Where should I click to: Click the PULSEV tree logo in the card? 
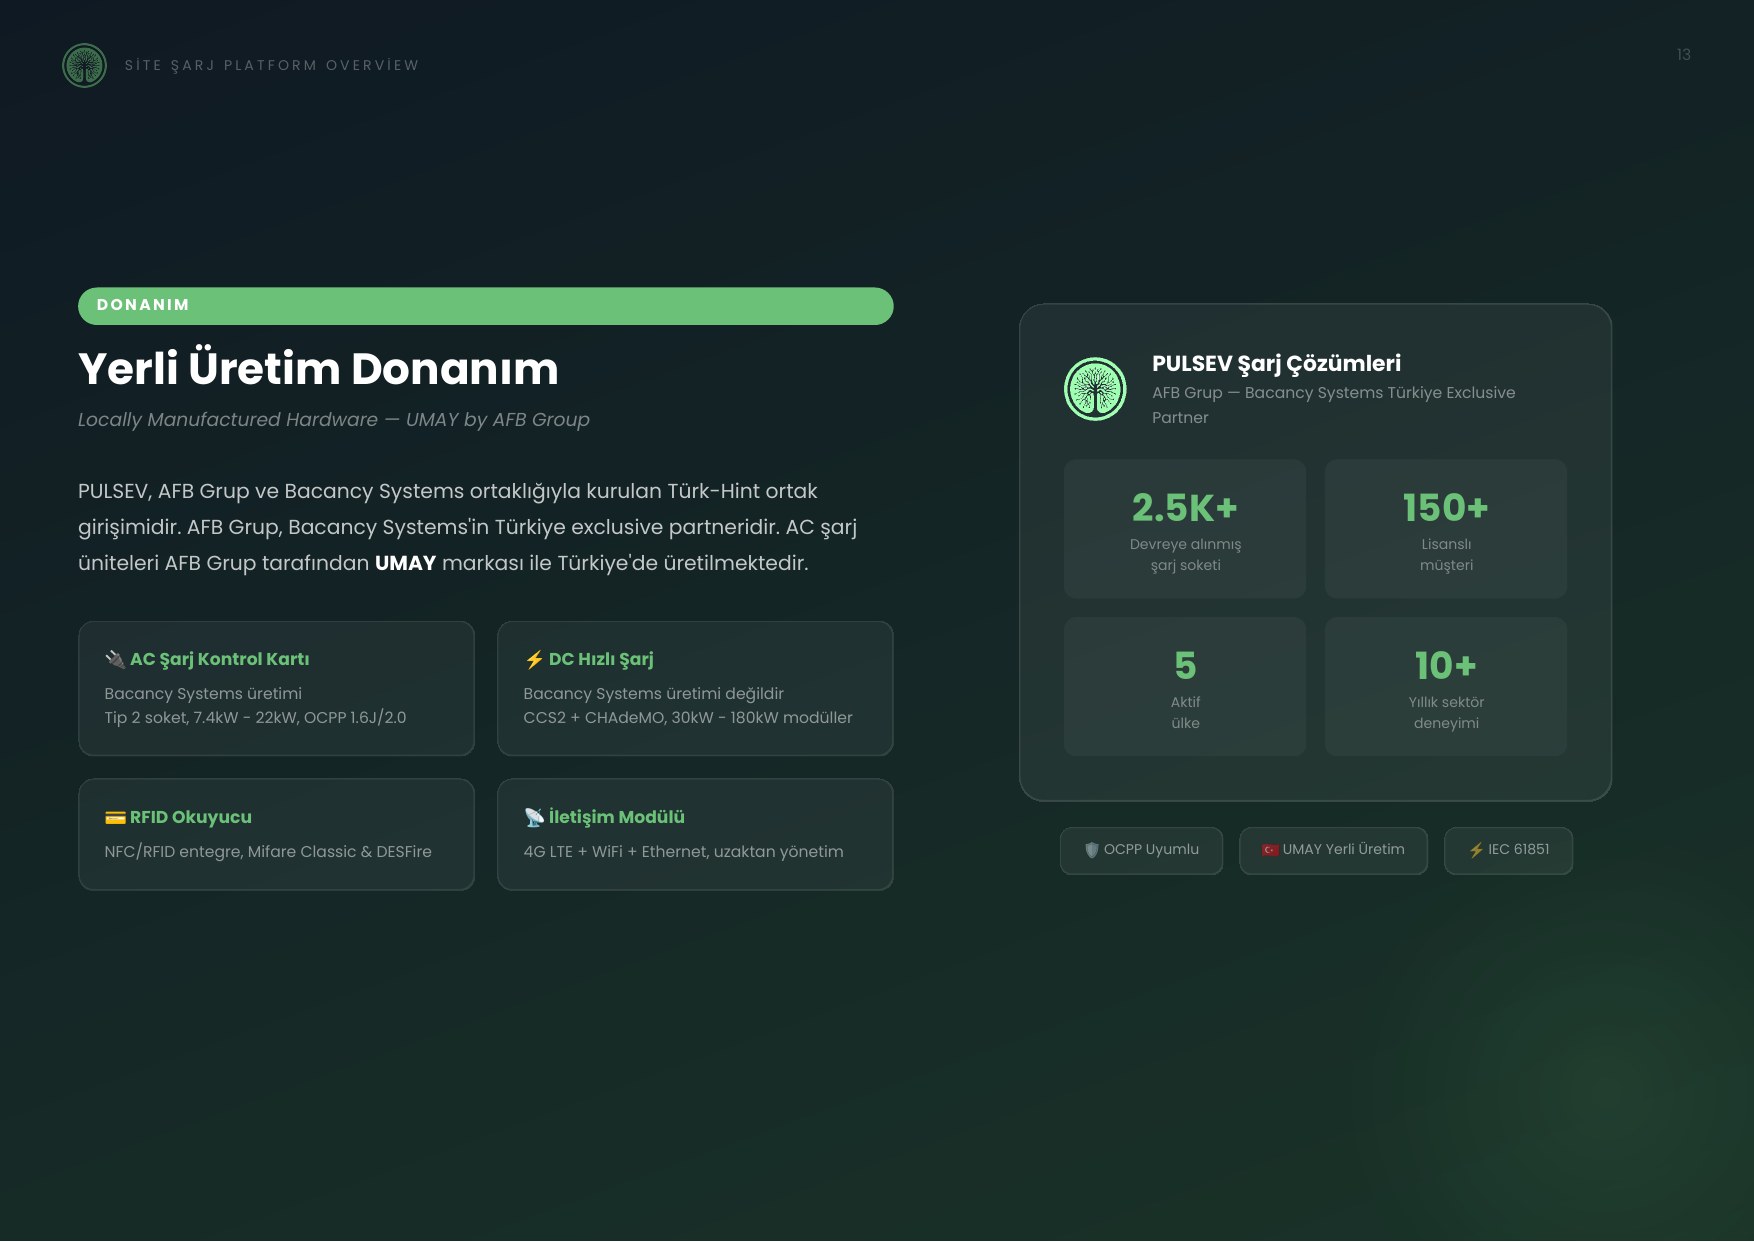(1095, 389)
